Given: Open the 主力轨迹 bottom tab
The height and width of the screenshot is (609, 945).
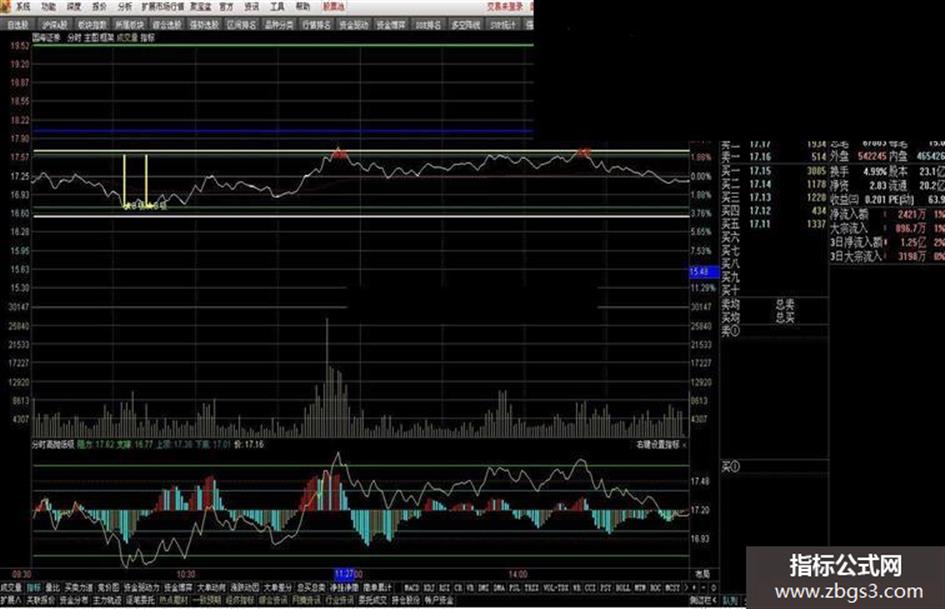Looking at the screenshot, I should point(107,601).
